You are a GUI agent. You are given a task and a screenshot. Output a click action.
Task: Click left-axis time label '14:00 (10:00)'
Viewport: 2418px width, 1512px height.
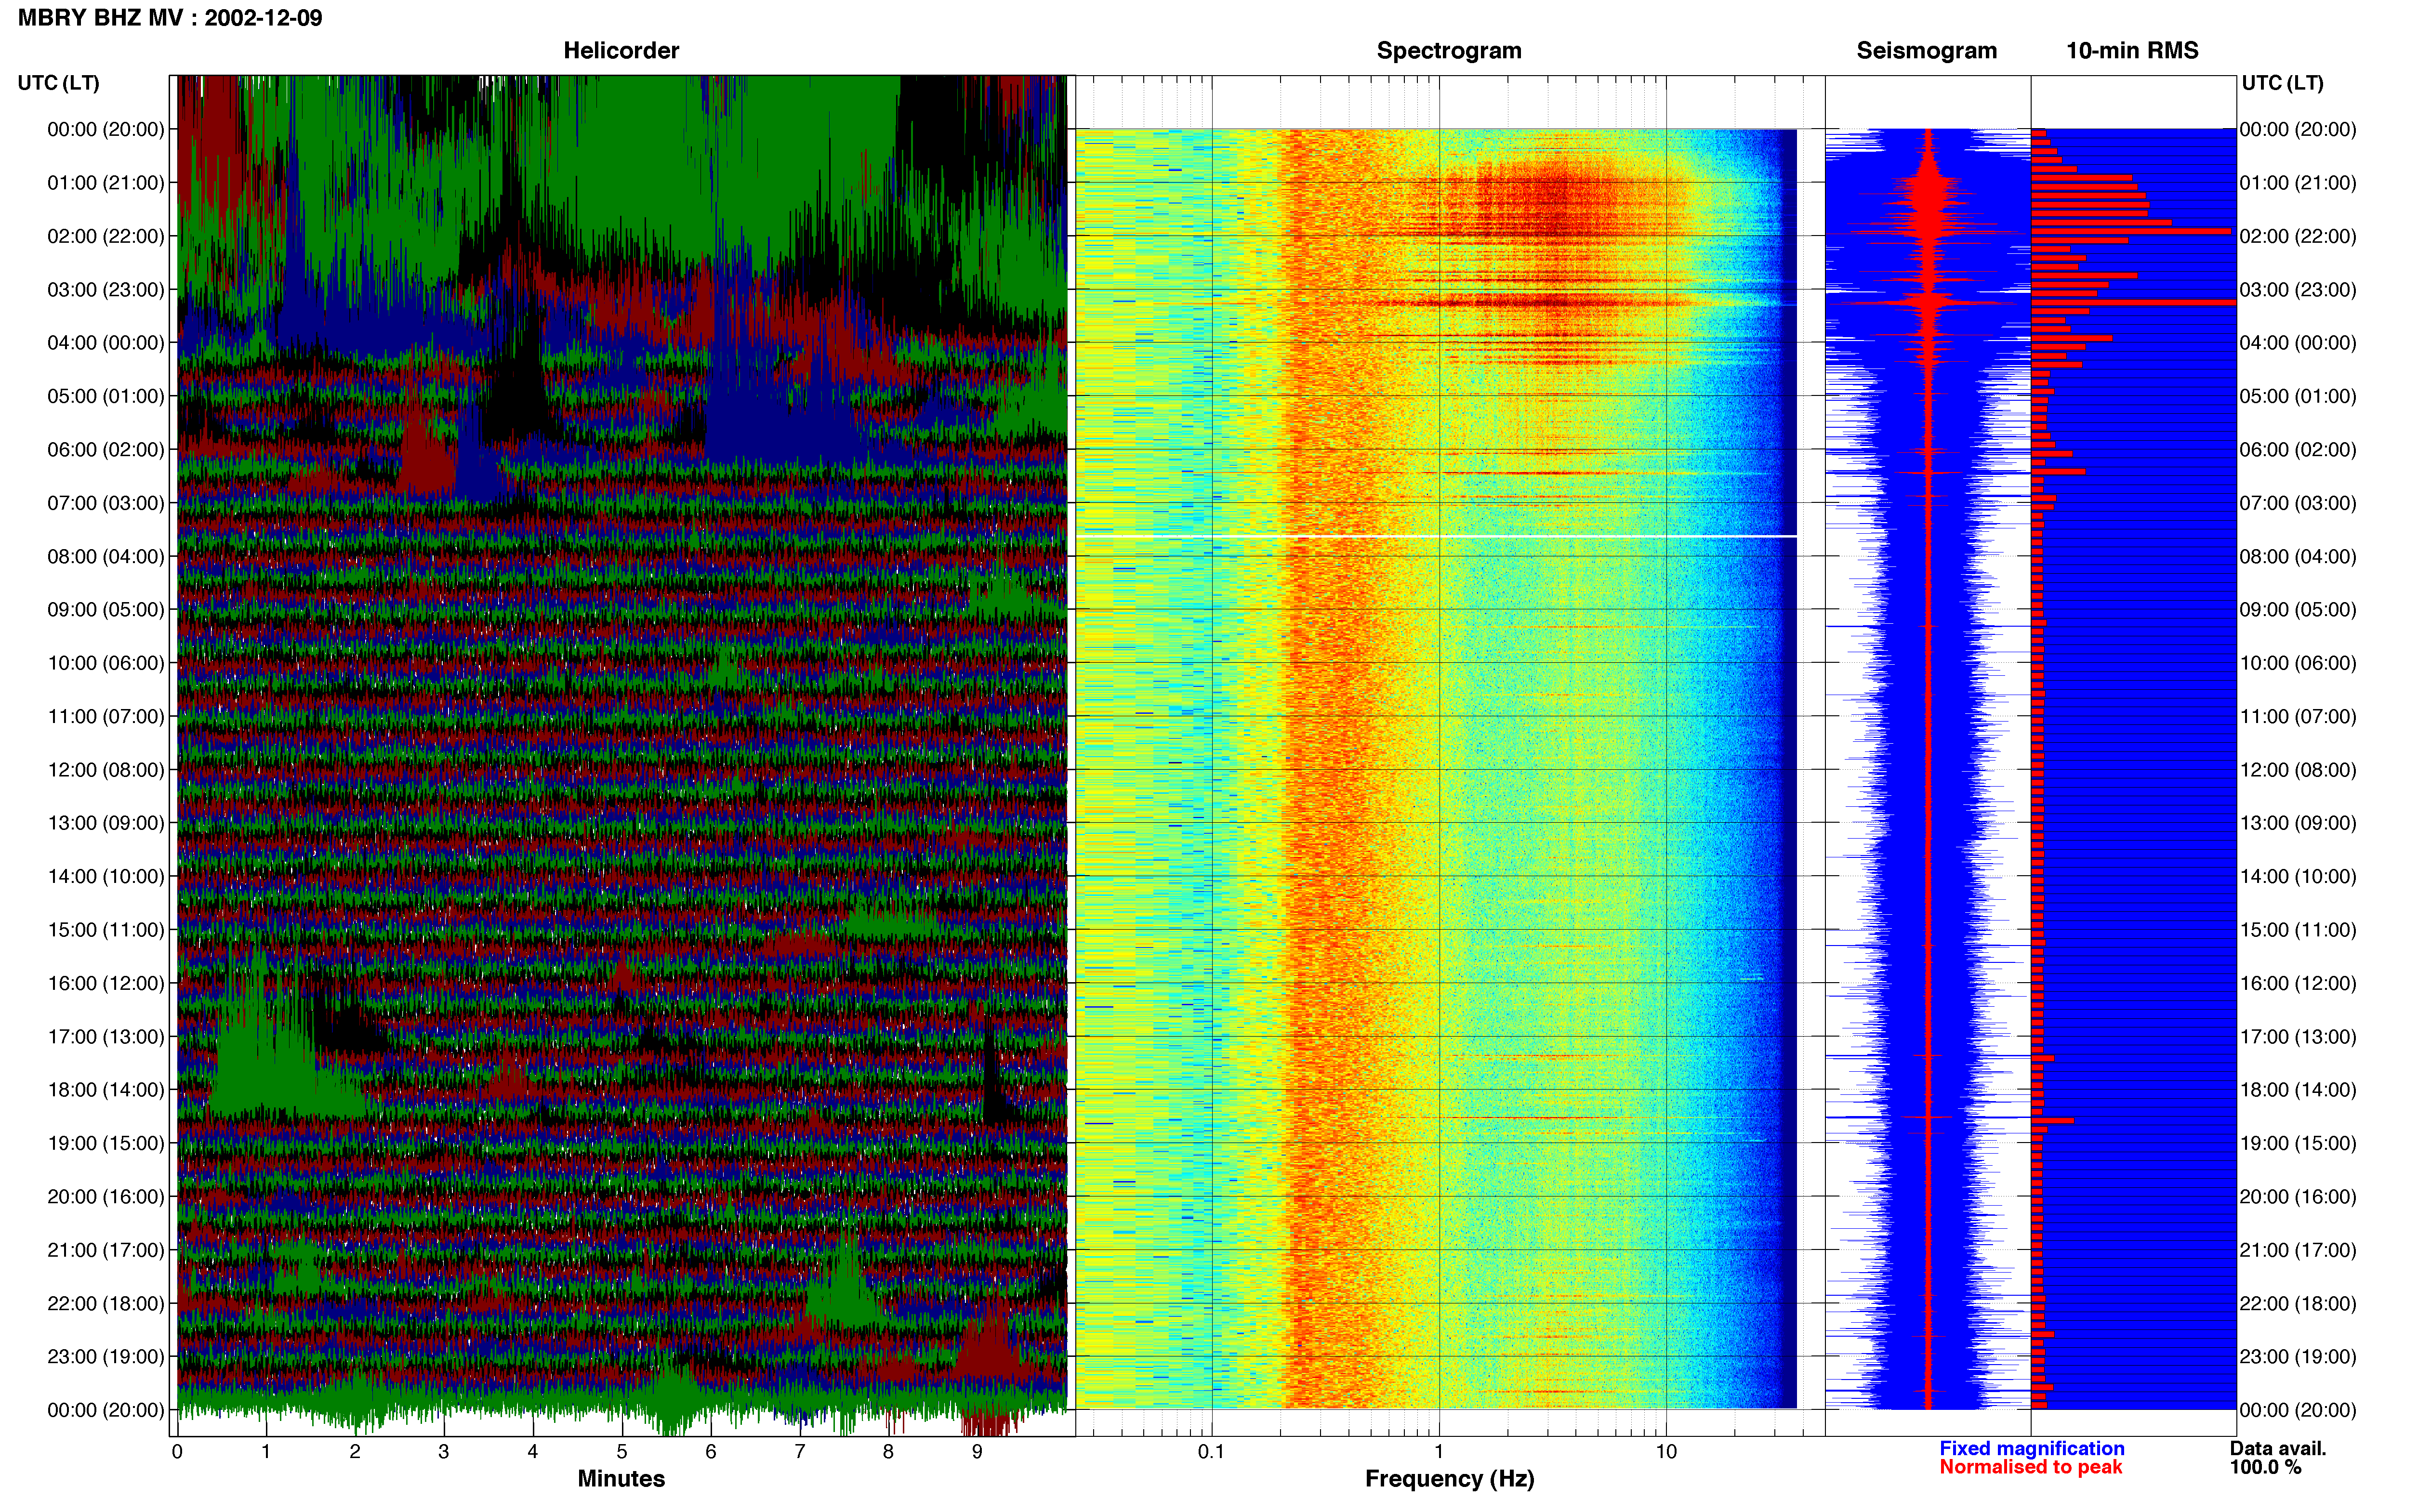click(106, 877)
